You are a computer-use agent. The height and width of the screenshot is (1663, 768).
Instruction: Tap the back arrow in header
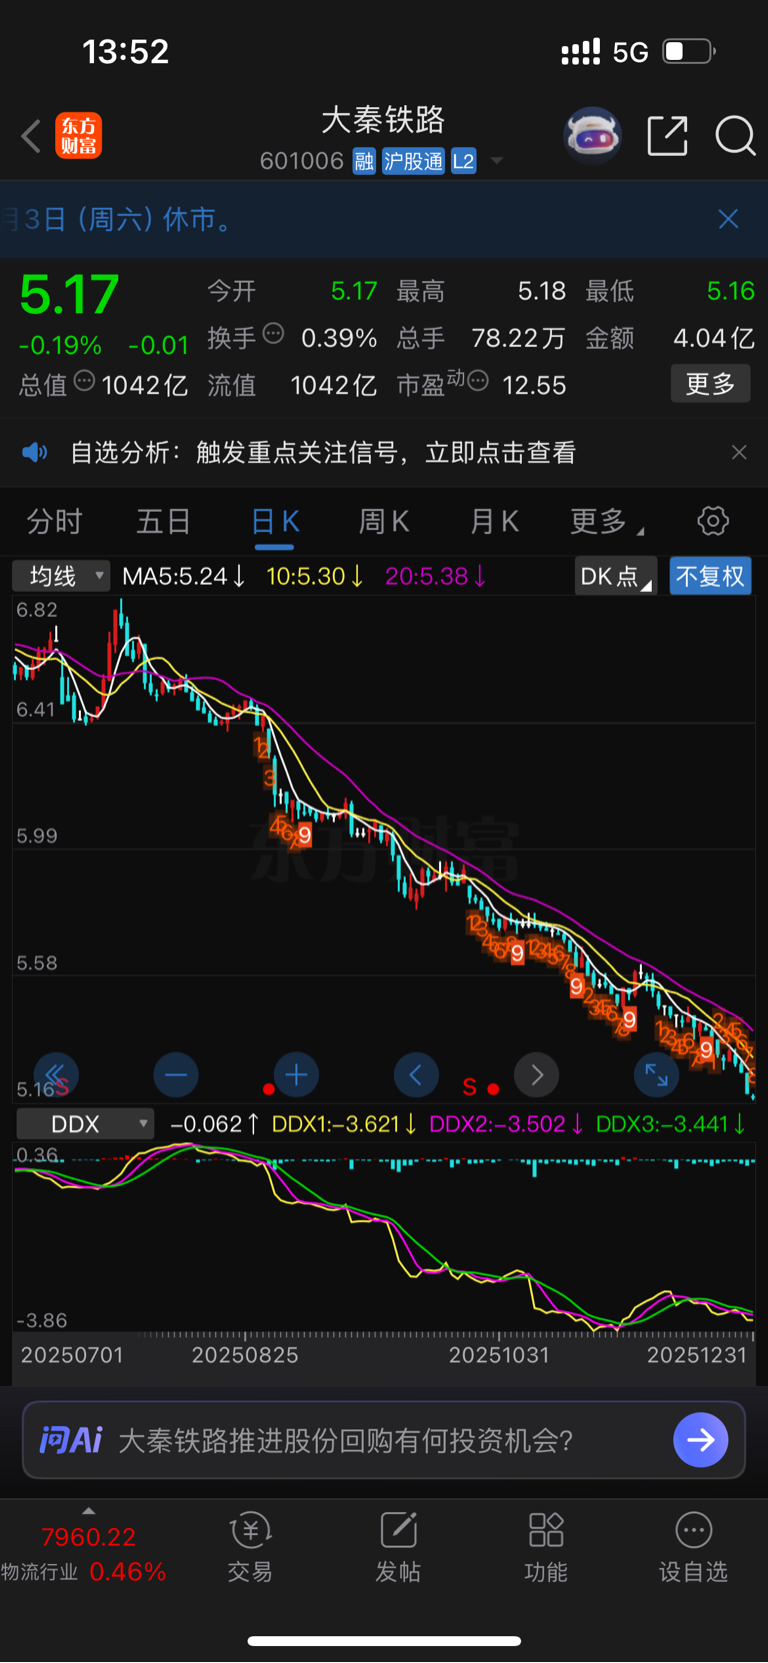click(x=31, y=136)
